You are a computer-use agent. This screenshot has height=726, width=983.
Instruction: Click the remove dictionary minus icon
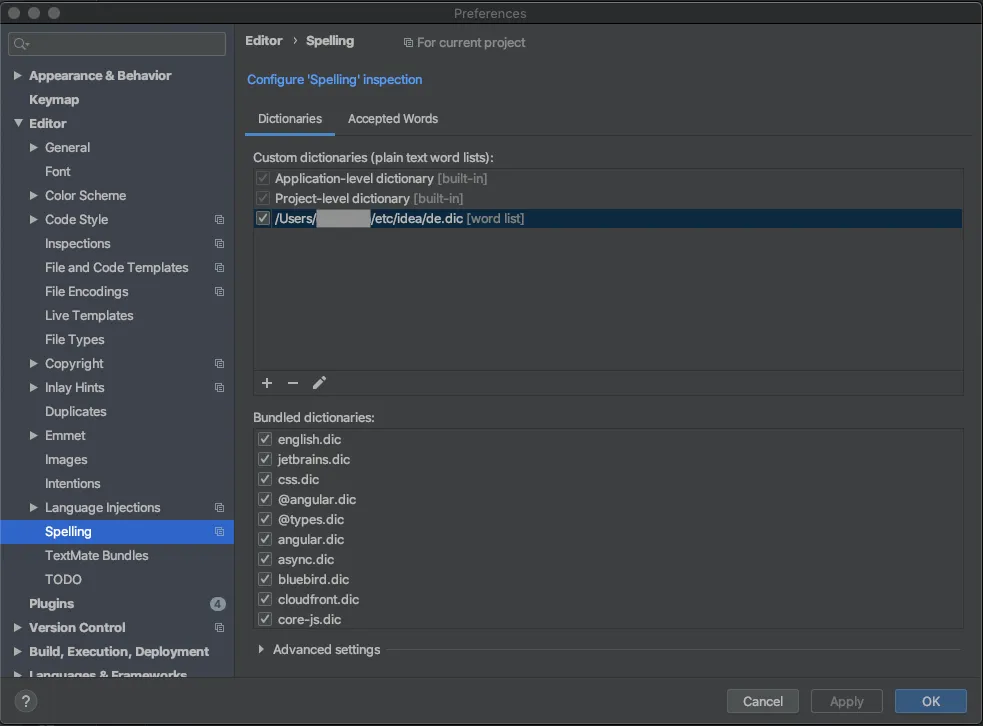pos(293,383)
